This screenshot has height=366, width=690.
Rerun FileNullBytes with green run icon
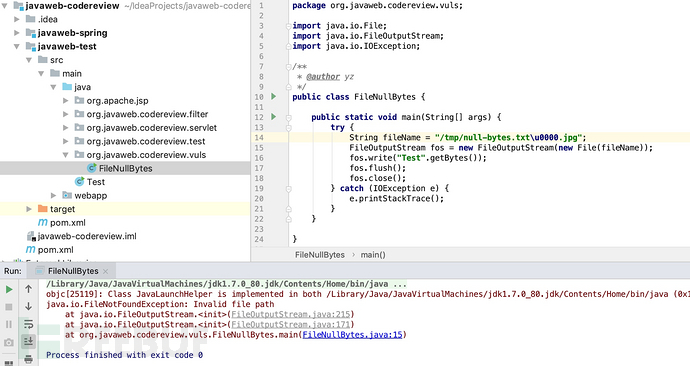pyautogui.click(x=9, y=289)
